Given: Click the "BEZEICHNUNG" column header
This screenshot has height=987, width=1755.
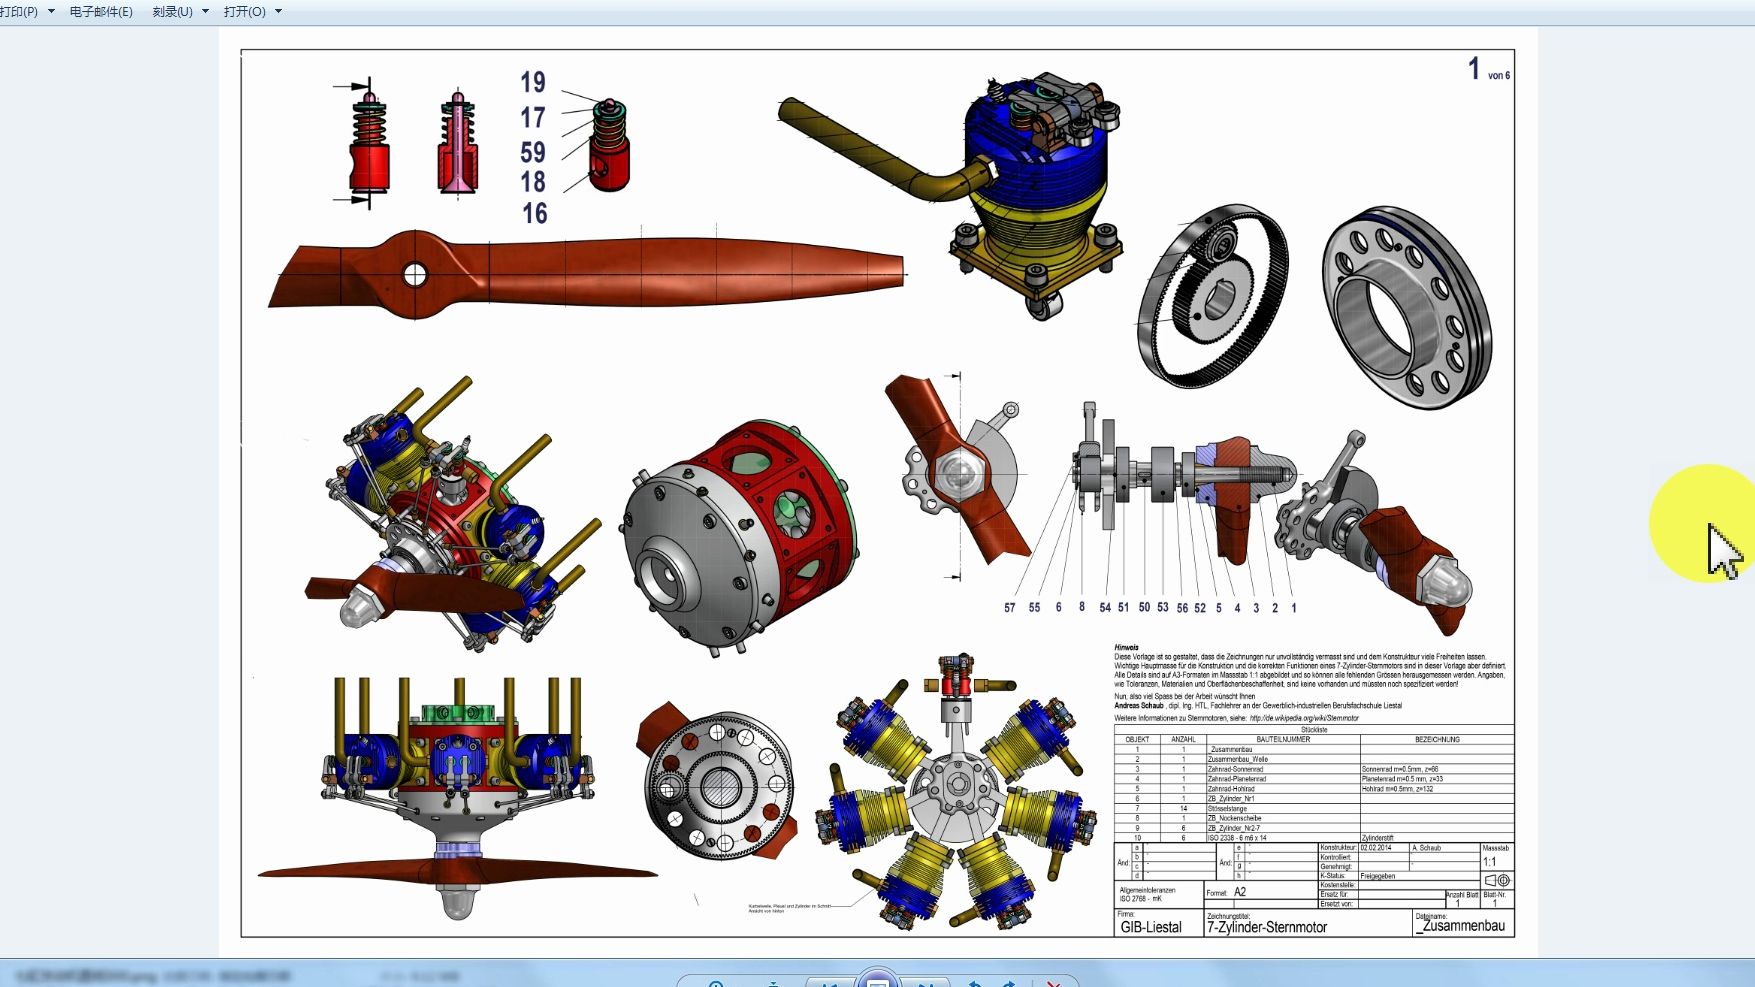Looking at the screenshot, I should pos(1437,740).
